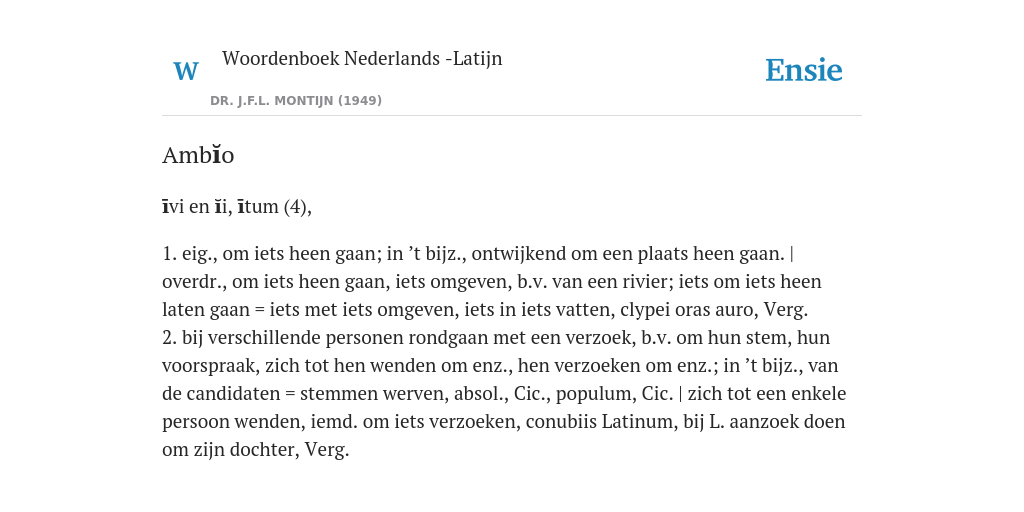Click the blue W dictionary icon

click(185, 71)
